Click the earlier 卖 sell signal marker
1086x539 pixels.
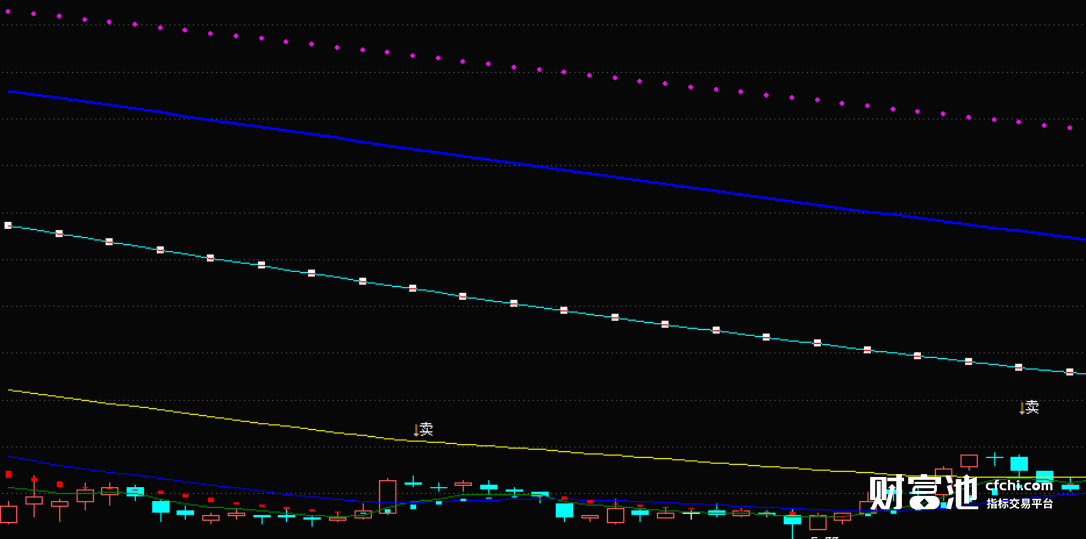423,430
